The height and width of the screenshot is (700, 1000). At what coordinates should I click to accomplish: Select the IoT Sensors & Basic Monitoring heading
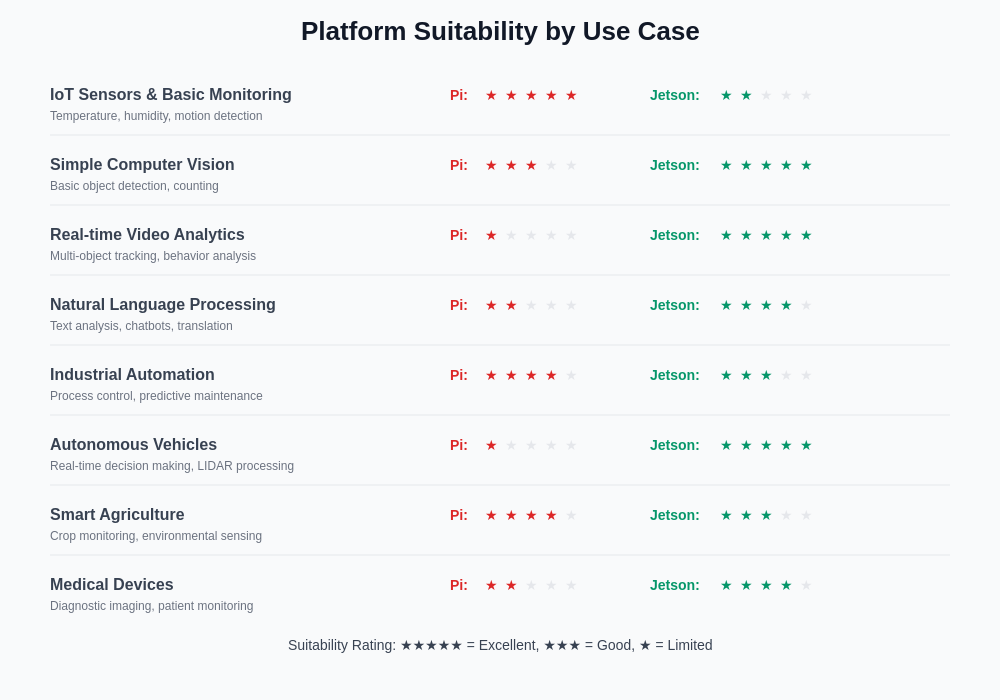171,95
